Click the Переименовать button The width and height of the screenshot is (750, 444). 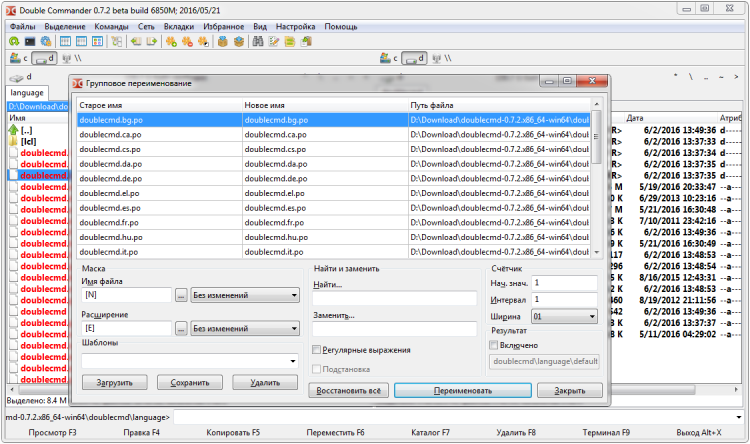coord(463,390)
